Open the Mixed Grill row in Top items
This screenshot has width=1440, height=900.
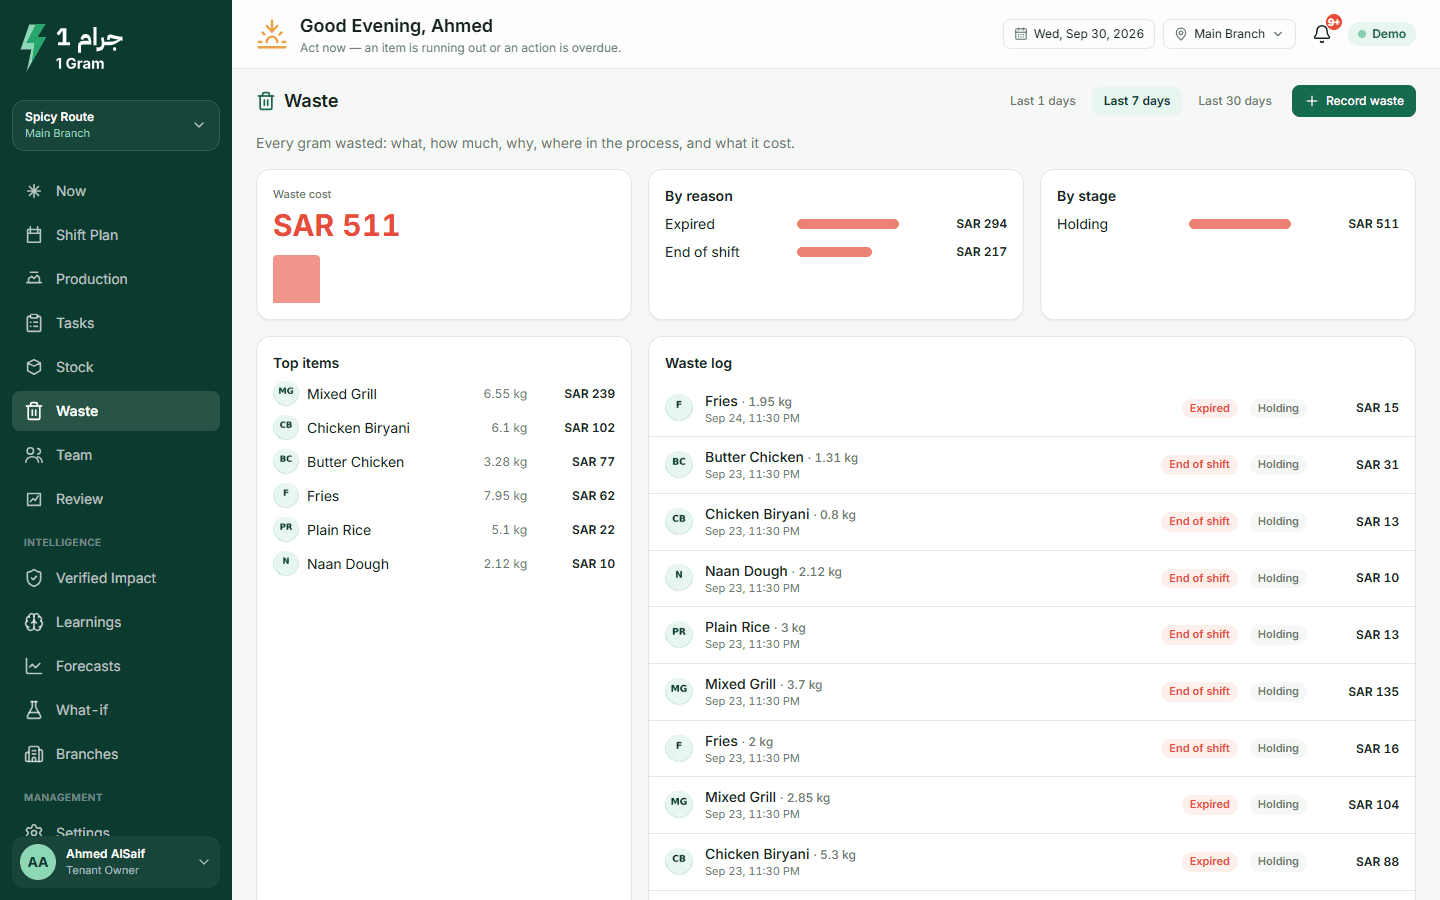tap(444, 394)
